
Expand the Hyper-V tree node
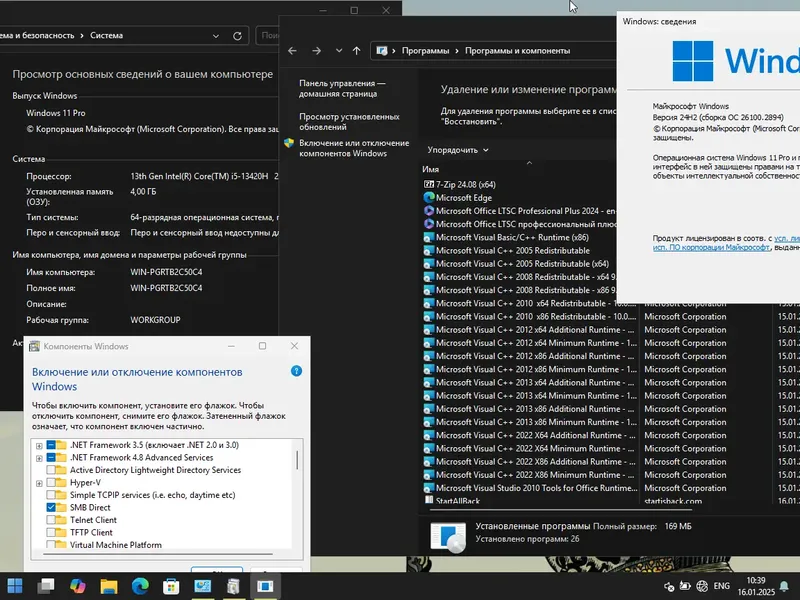39,483
